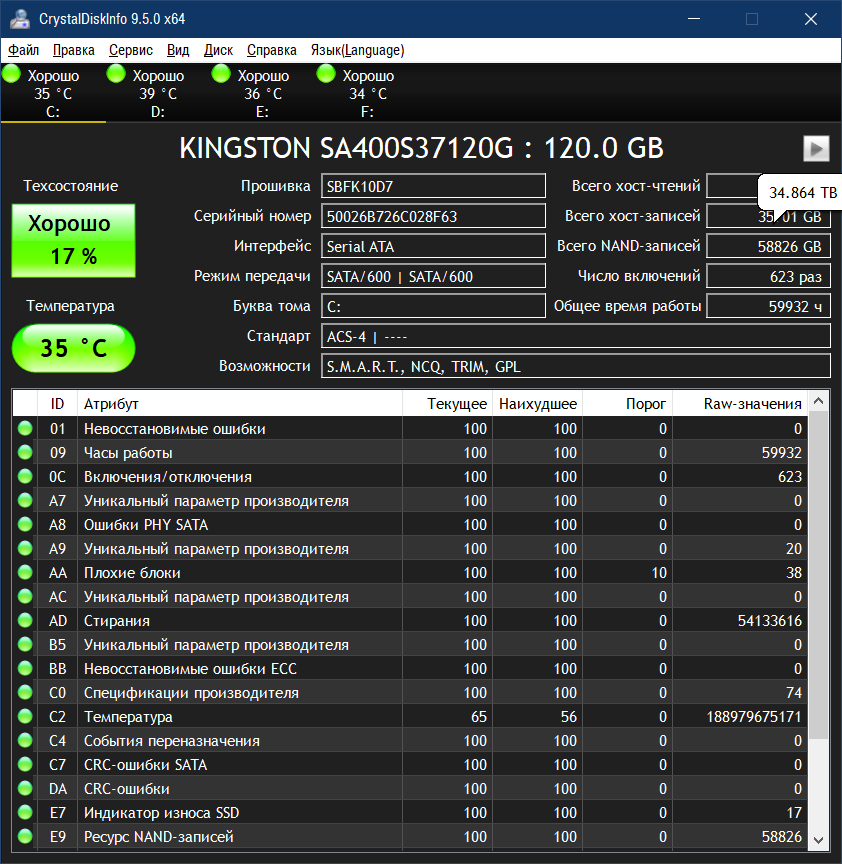Click status dot of row AD Стирания
842x864 pixels.
(x=25, y=620)
